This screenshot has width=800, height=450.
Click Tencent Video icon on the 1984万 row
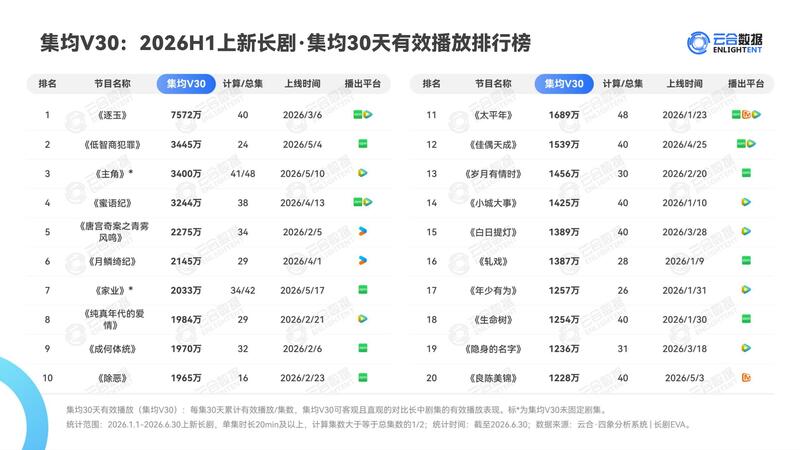363,319
